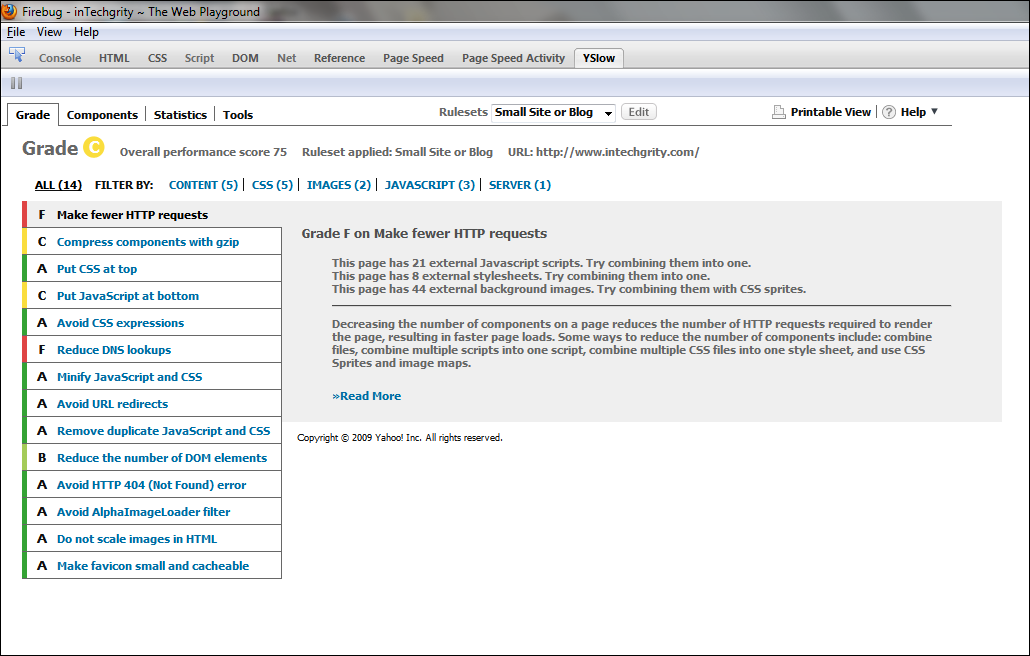1030x656 pixels.
Task: Select Avoid HTTP 404 (Not Found) error
Action: pos(152,485)
